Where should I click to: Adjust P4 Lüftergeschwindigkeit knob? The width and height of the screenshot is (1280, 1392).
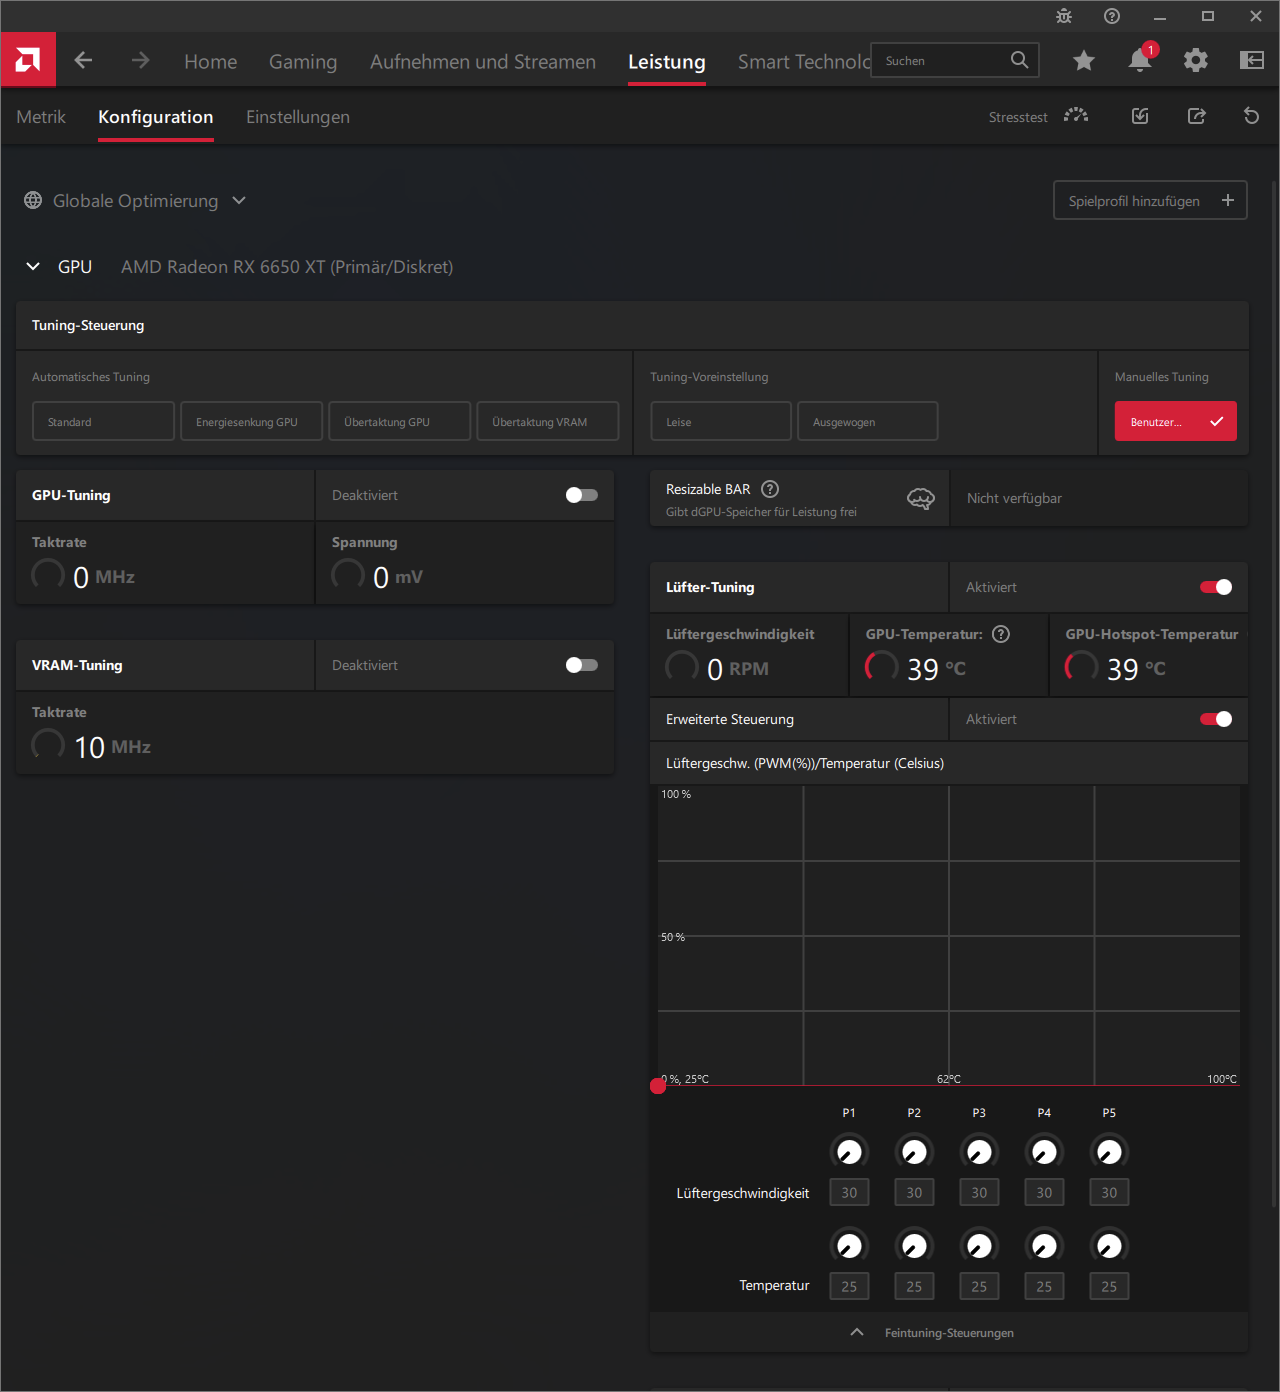click(x=1044, y=1152)
